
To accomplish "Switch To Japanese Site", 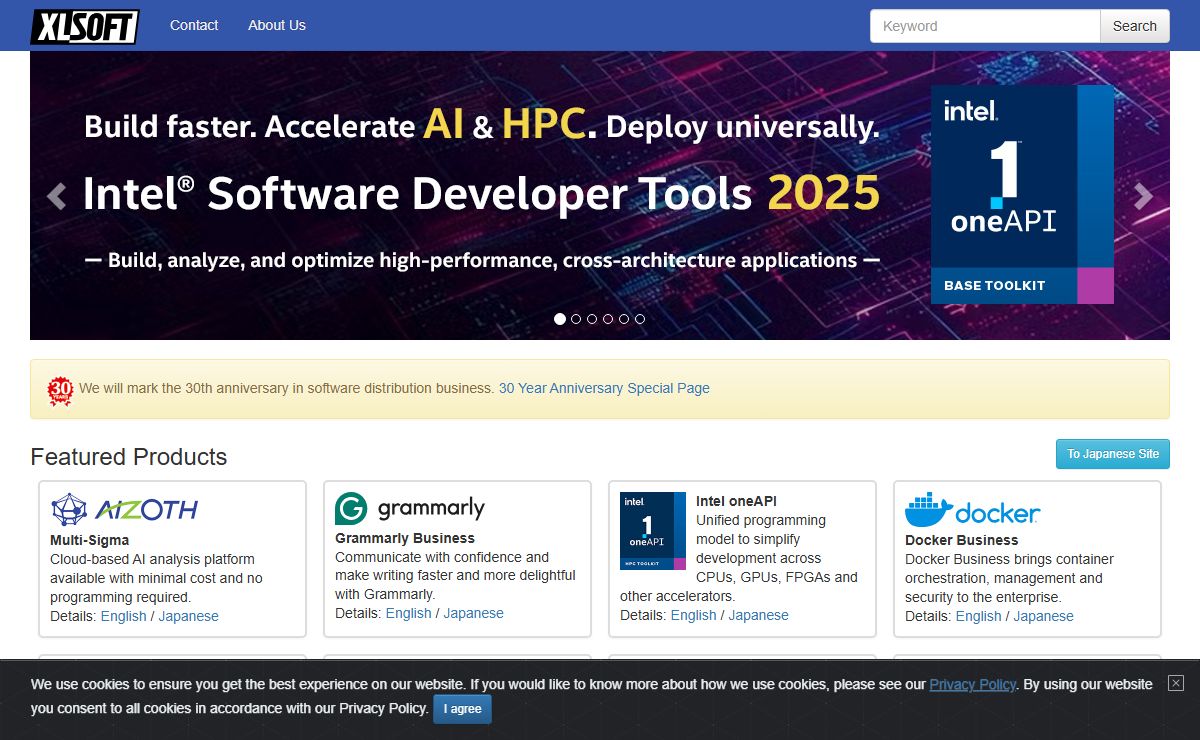I will [1113, 454].
